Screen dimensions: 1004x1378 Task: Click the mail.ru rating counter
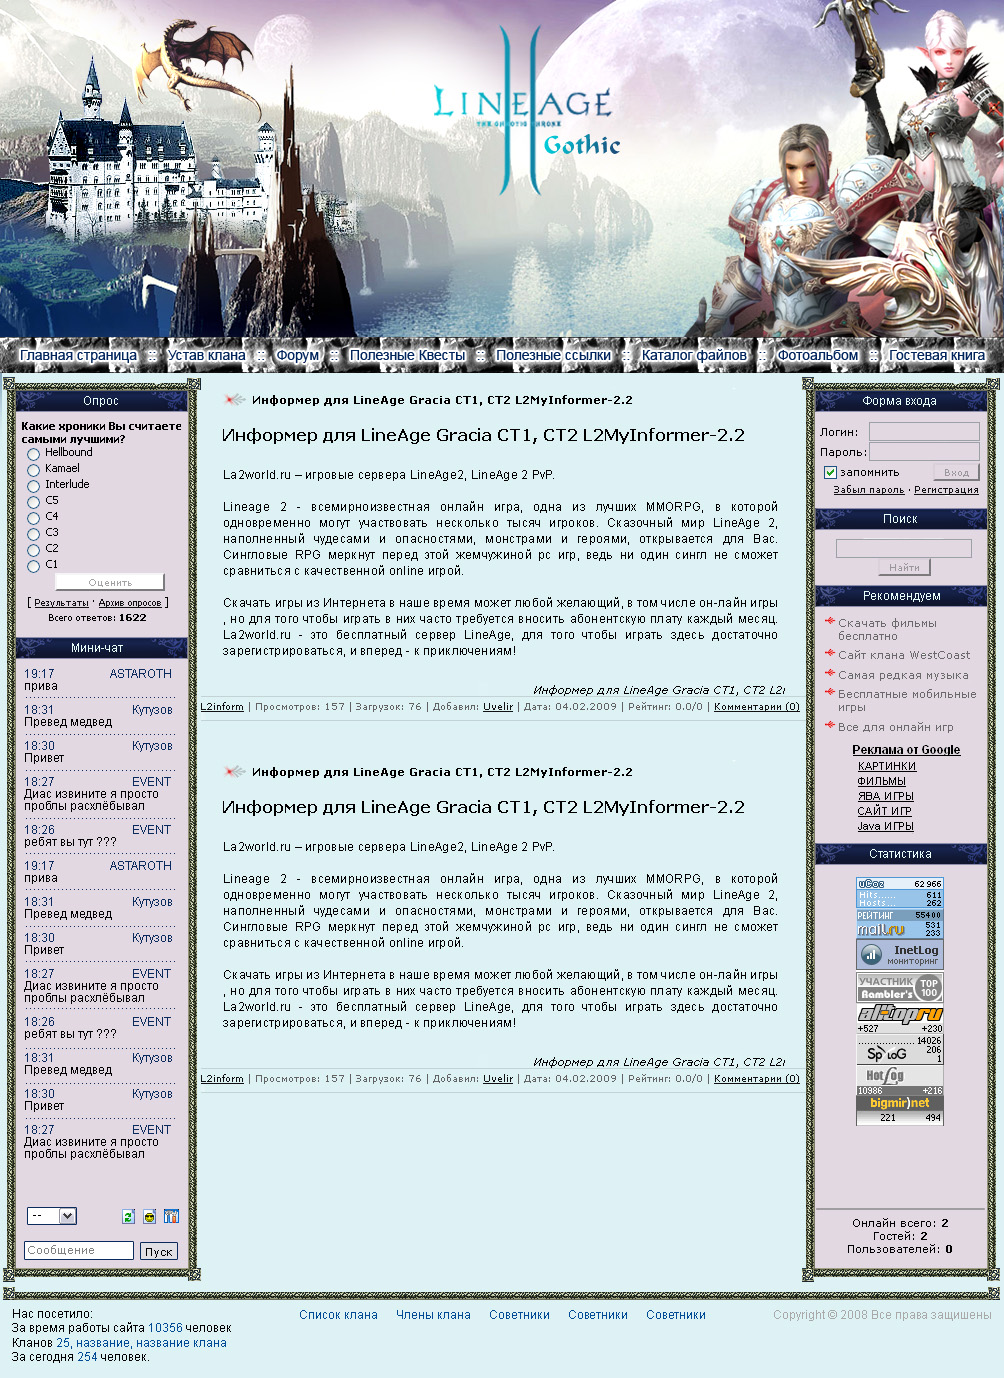[900, 923]
